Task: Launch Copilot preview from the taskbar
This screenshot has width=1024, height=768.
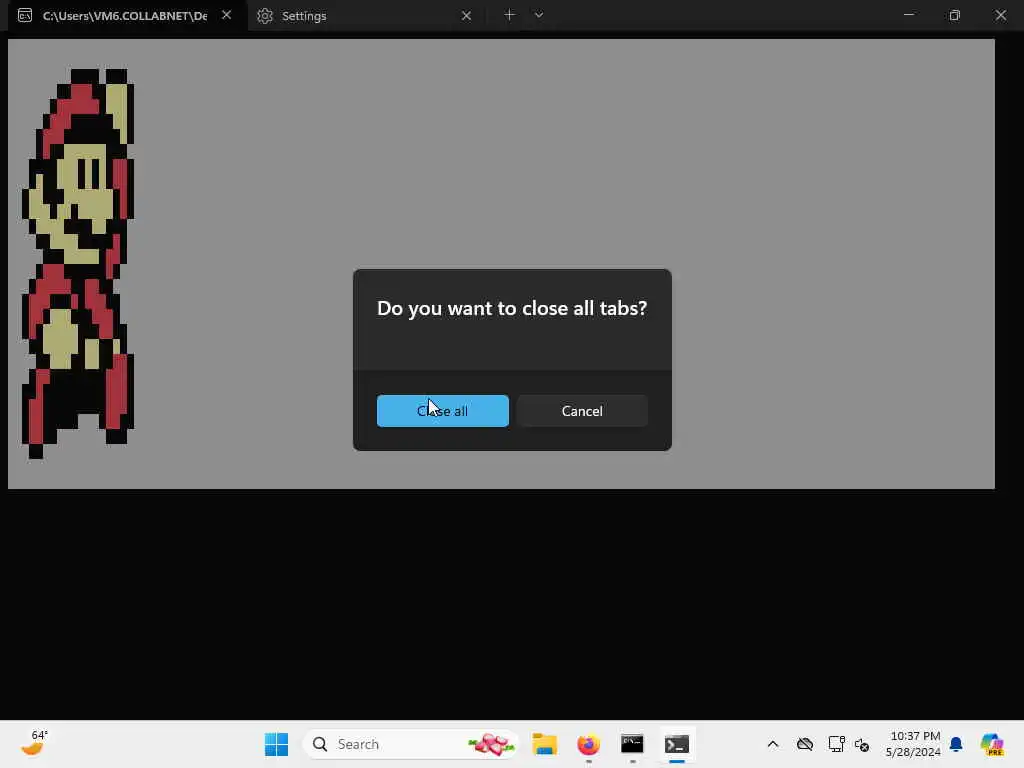Action: (x=991, y=744)
